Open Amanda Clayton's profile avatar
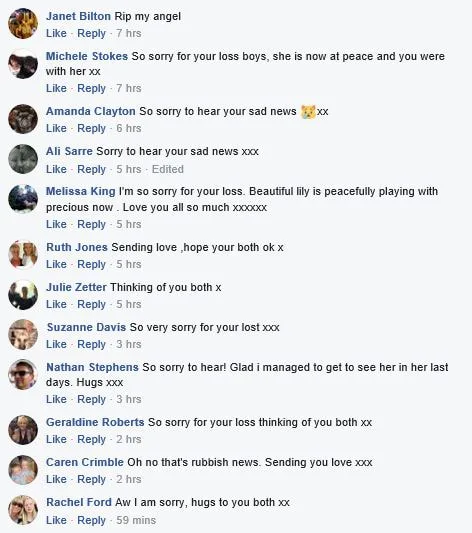472x533 pixels. pyautogui.click(x=23, y=119)
